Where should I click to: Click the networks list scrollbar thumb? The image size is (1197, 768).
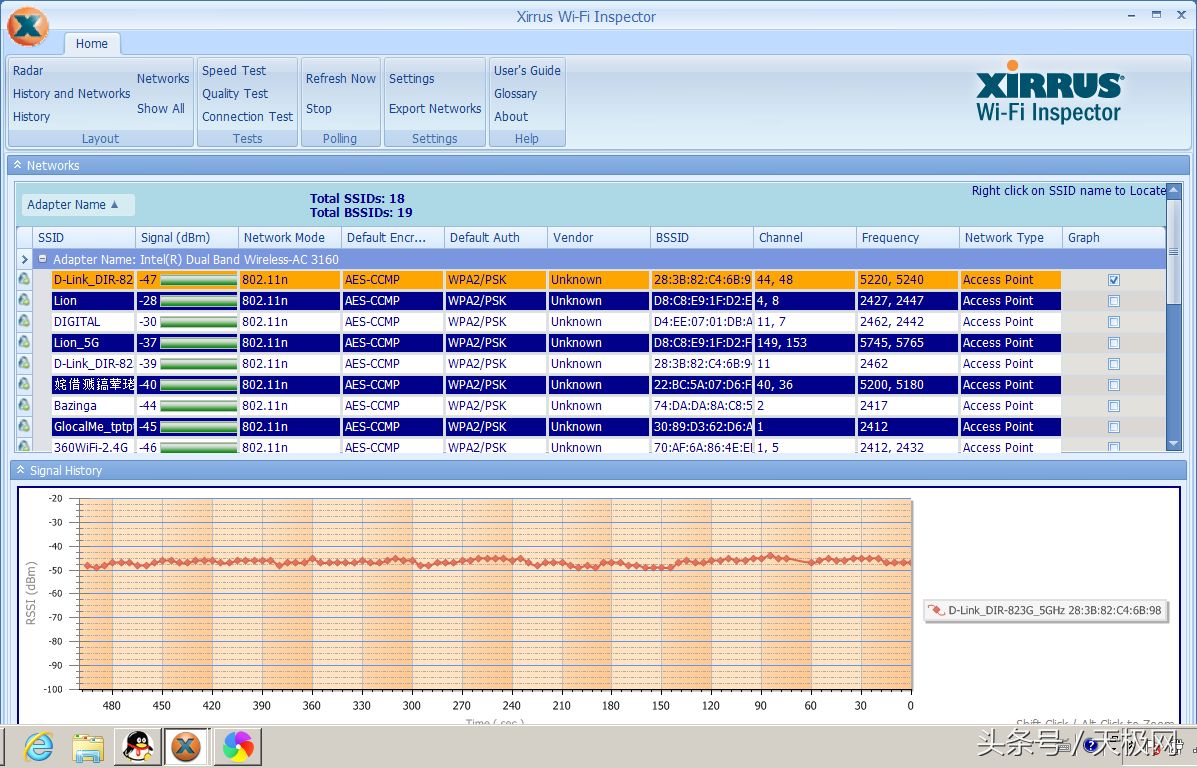(1174, 251)
